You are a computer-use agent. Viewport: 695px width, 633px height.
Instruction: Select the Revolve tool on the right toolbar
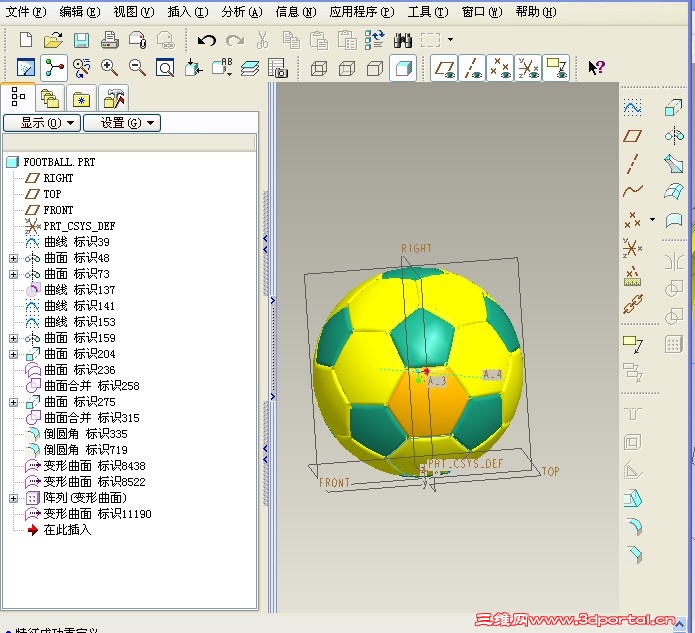[x=674, y=135]
